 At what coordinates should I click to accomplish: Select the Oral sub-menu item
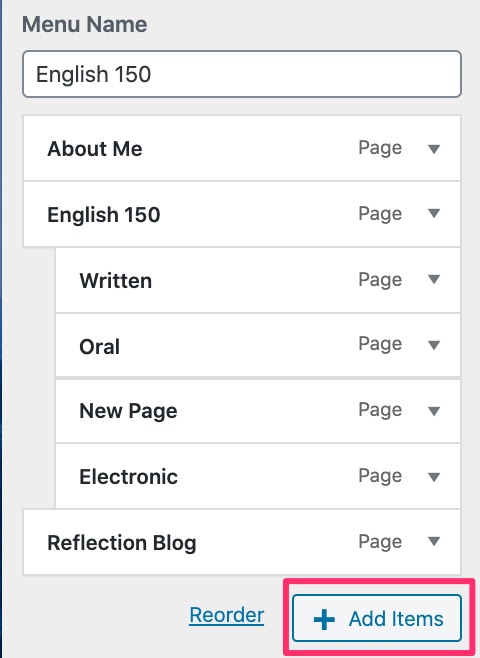[258, 345]
